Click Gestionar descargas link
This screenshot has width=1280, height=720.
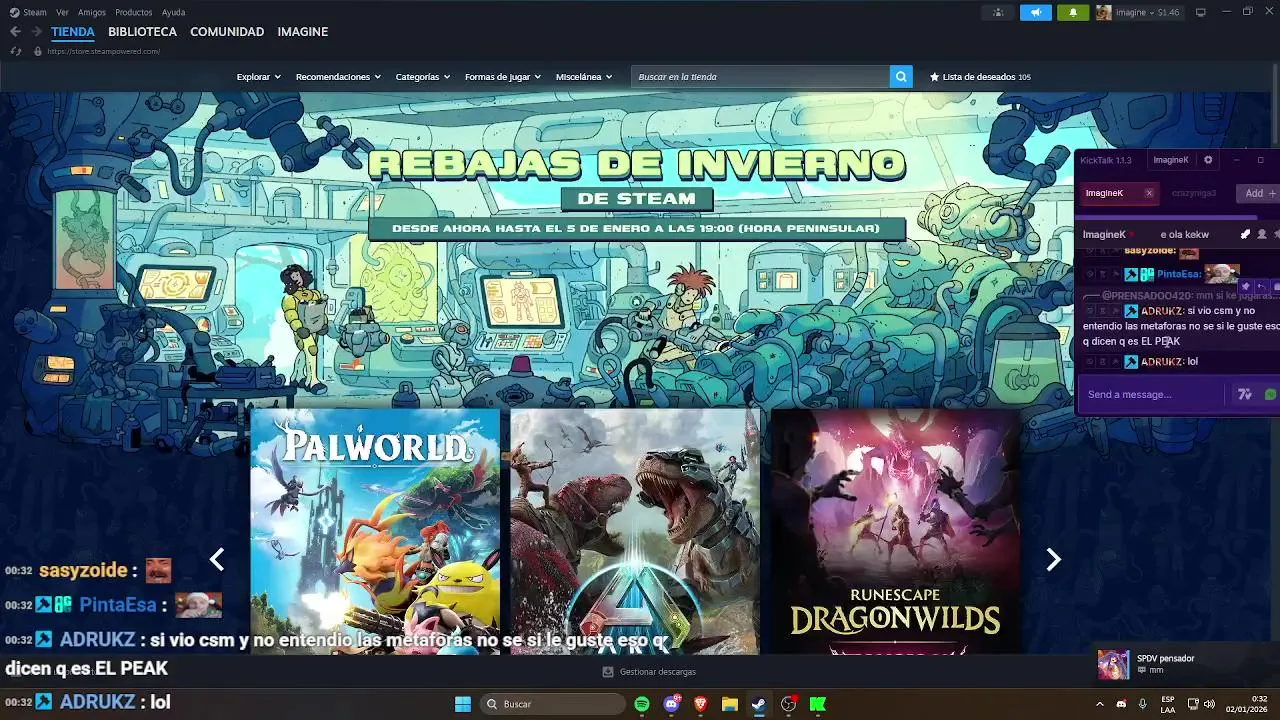[x=657, y=672]
